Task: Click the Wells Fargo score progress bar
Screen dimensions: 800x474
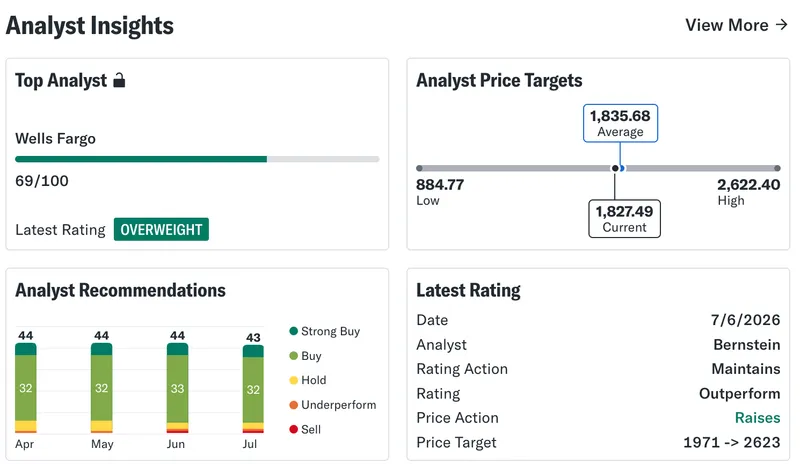Action: 197,159
